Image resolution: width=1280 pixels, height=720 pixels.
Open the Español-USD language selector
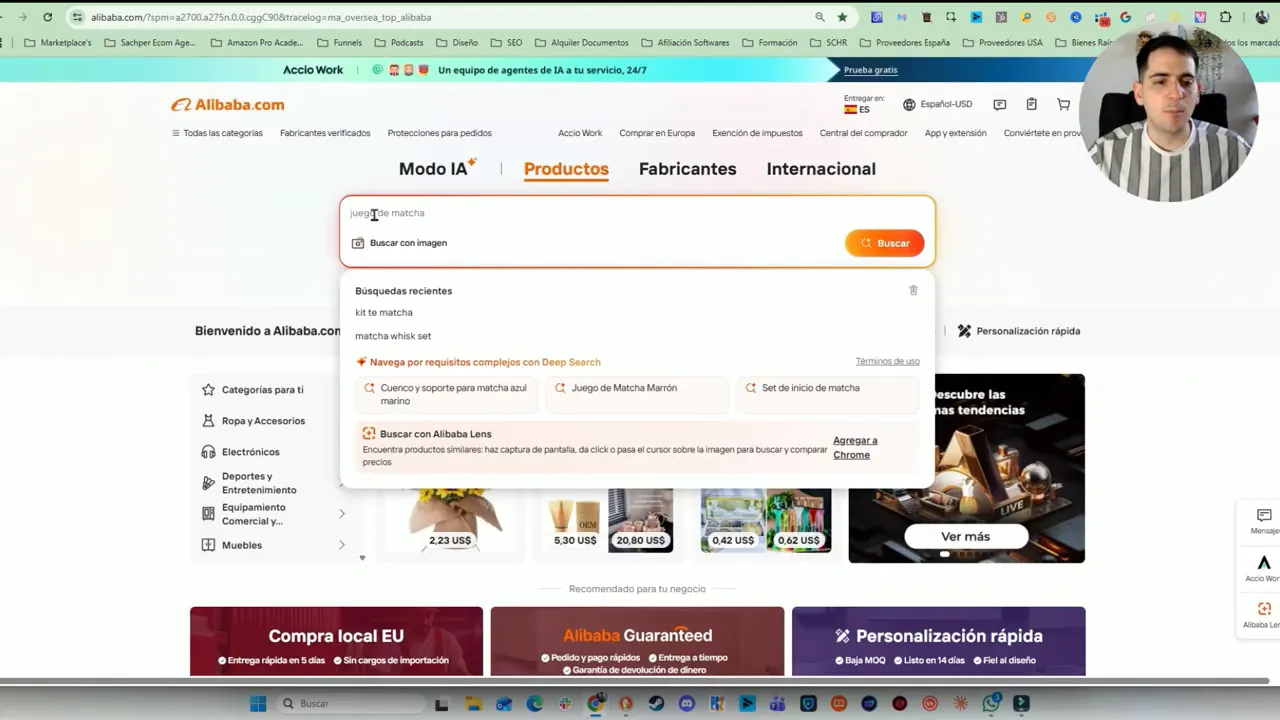click(x=938, y=105)
